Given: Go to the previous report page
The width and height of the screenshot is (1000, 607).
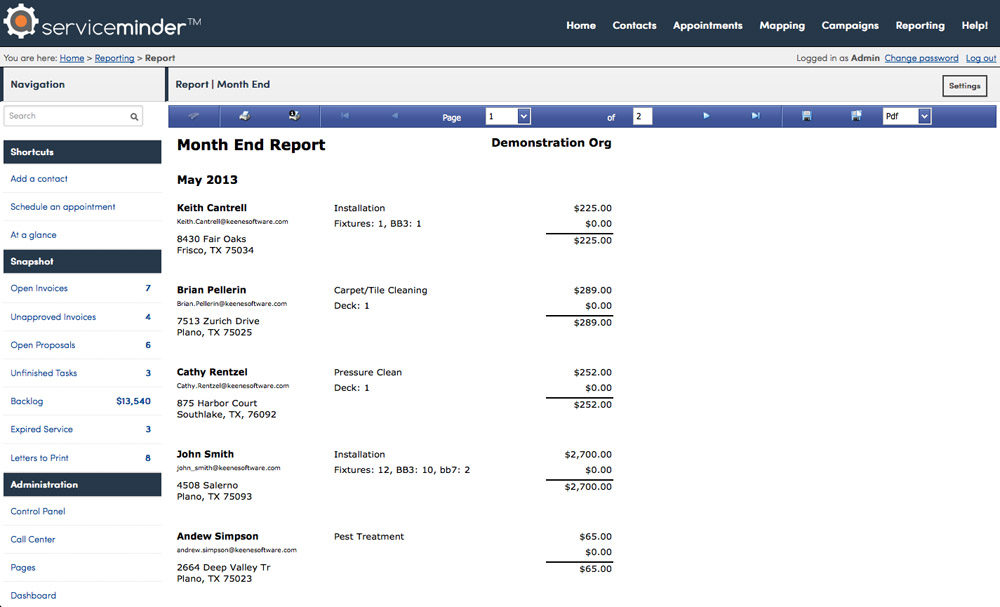Looking at the screenshot, I should [x=394, y=116].
